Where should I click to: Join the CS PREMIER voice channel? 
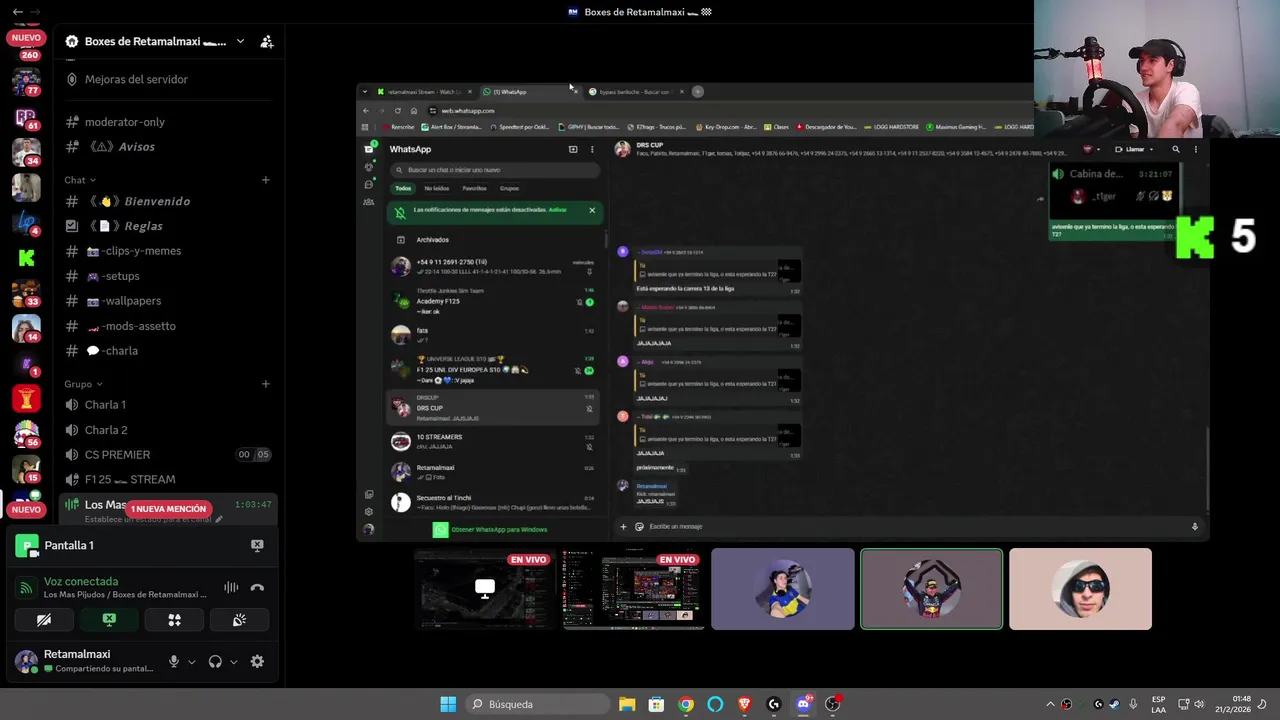pyautogui.click(x=167, y=455)
